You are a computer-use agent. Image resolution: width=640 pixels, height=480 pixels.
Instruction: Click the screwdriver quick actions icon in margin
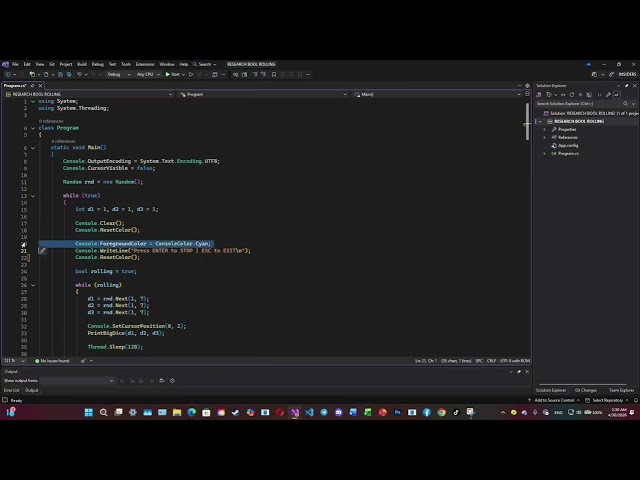(x=42, y=251)
